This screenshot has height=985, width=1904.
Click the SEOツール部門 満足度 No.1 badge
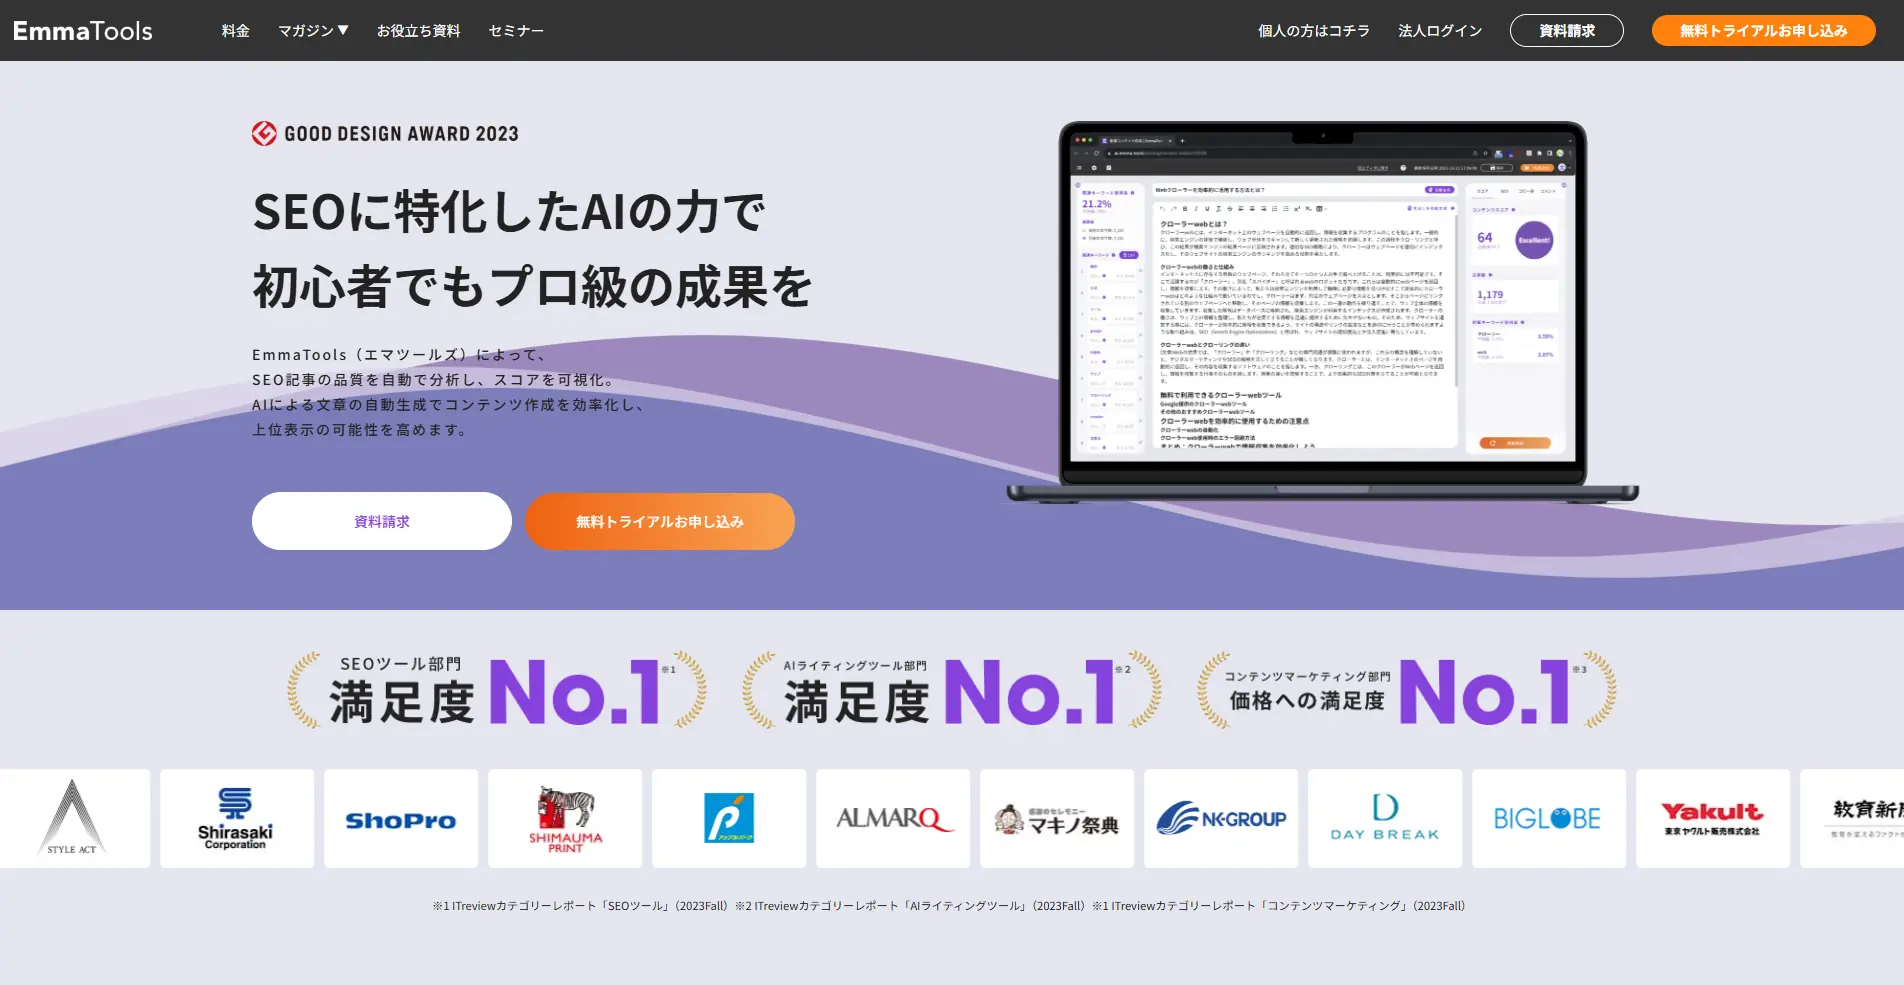[497, 690]
